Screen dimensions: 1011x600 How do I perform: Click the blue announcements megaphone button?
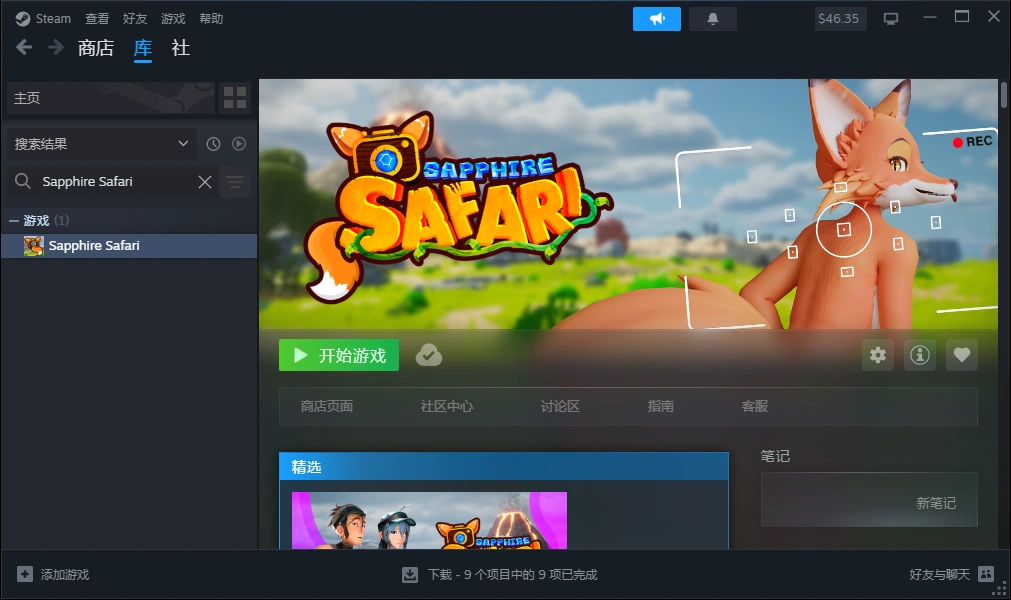click(656, 19)
